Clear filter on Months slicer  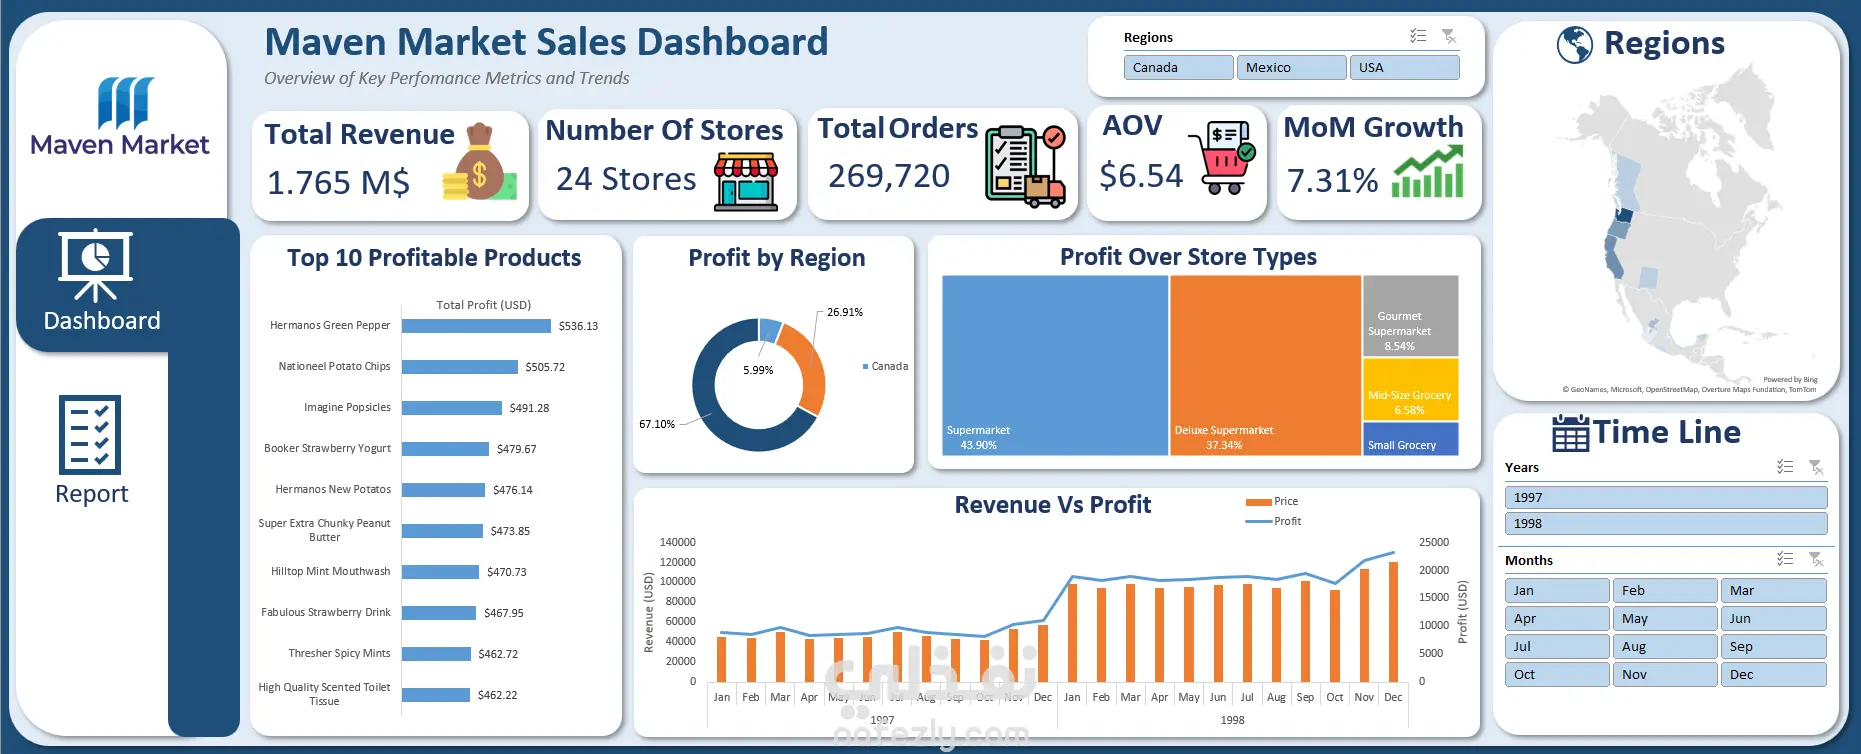(x=1816, y=559)
